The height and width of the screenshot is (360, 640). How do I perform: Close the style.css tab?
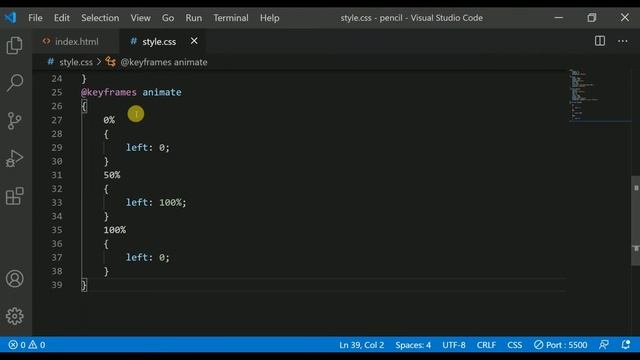(x=194, y=41)
